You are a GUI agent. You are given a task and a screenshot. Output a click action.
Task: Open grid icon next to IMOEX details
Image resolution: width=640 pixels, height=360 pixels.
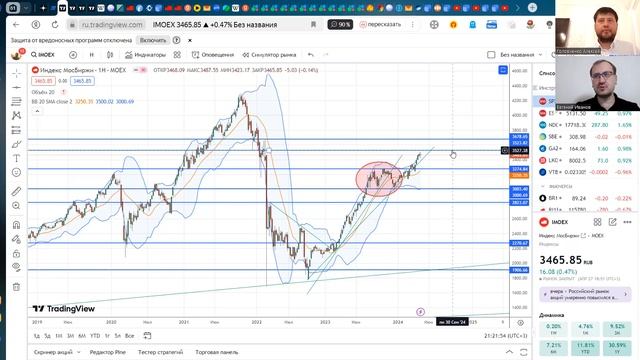(598, 222)
